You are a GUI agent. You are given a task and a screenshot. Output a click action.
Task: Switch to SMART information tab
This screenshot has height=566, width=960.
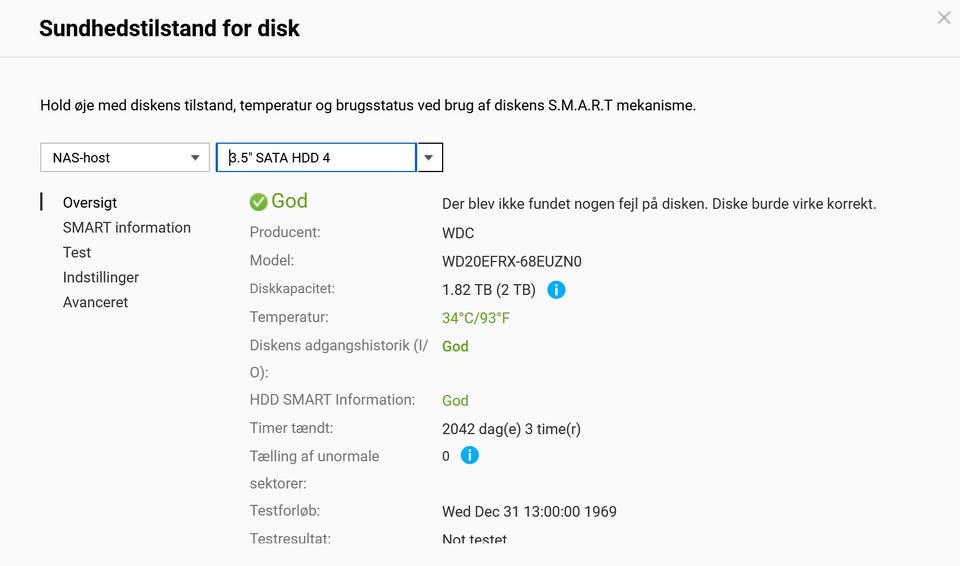click(x=126, y=228)
